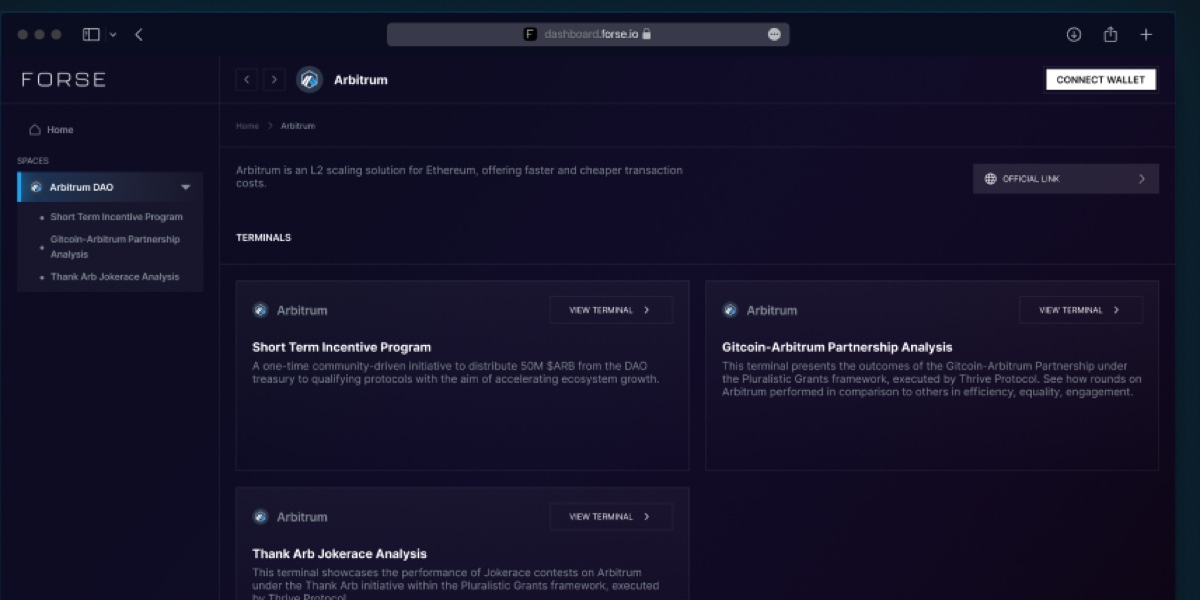Viewport: 1200px width, 600px height.
Task: Open a new tab with plus icon
Action: (1146, 34)
